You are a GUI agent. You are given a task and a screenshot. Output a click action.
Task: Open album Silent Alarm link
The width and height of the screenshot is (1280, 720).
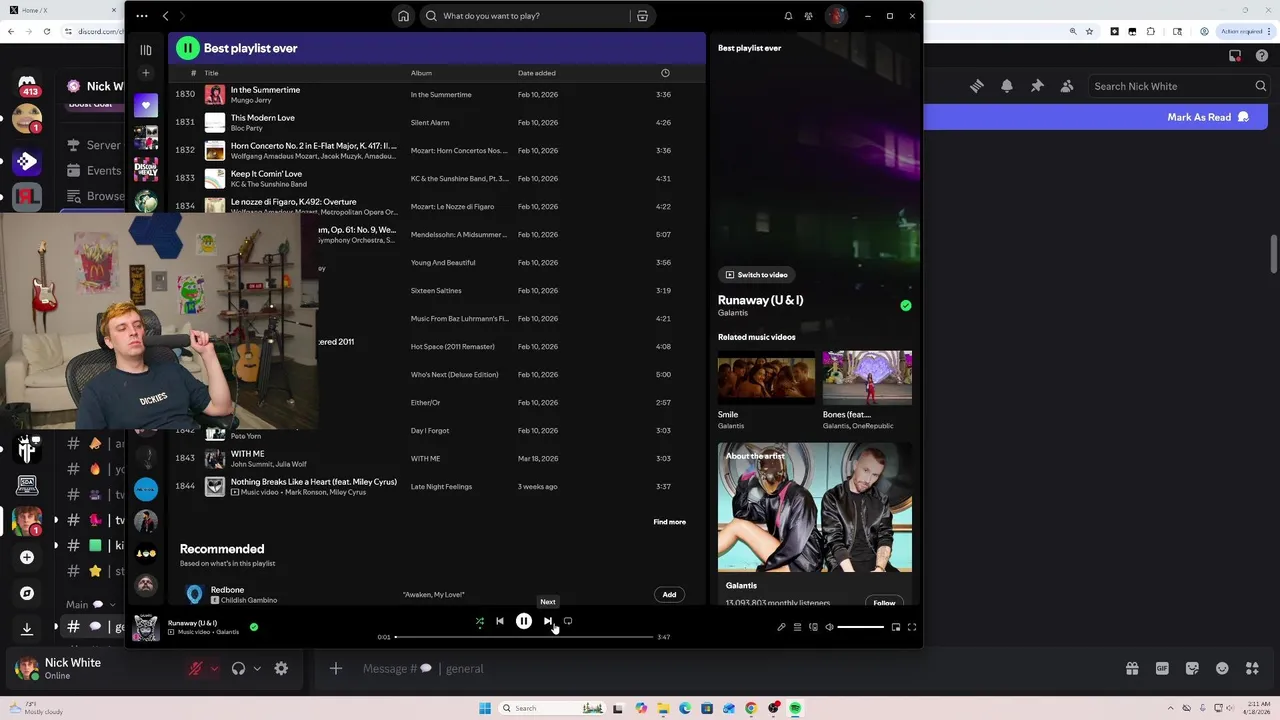click(x=430, y=123)
